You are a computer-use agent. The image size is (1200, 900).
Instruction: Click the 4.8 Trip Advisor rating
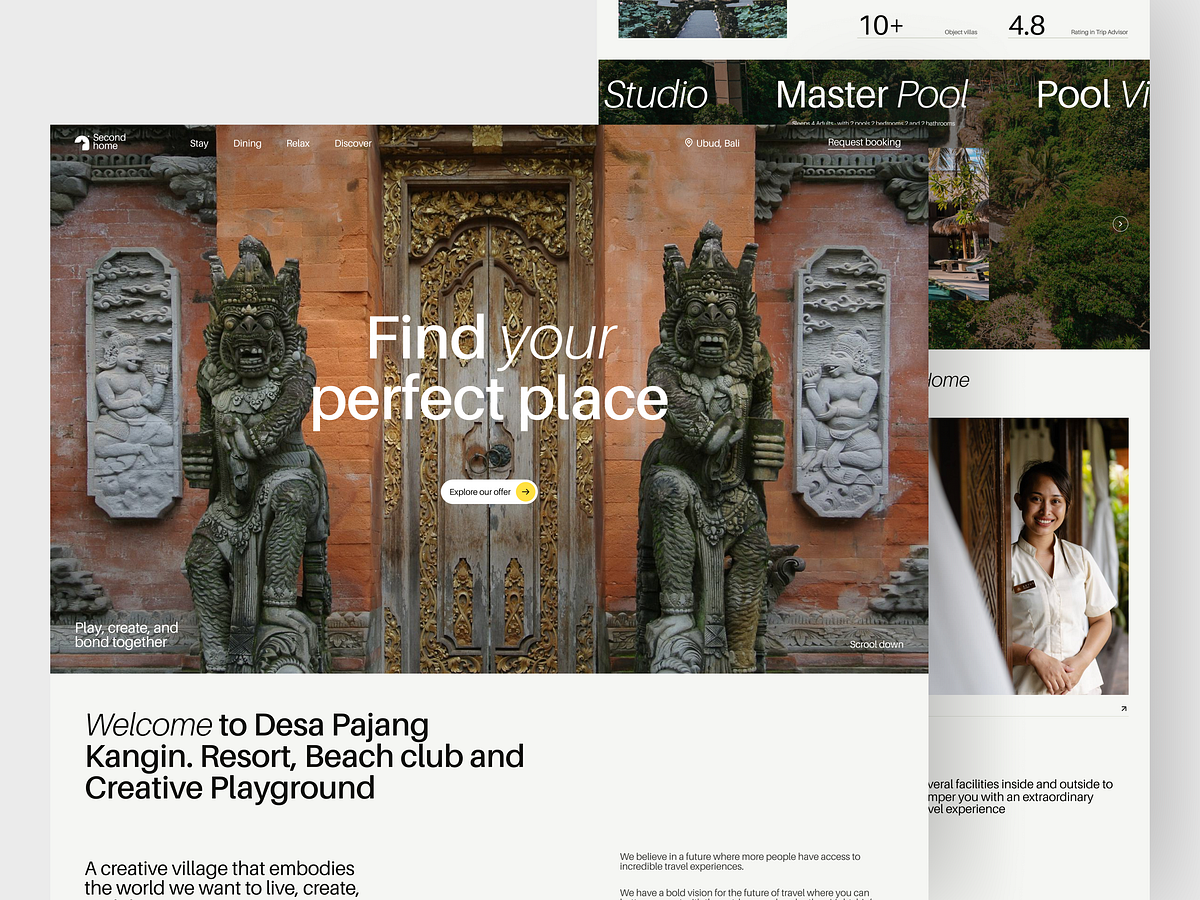(x=1027, y=25)
